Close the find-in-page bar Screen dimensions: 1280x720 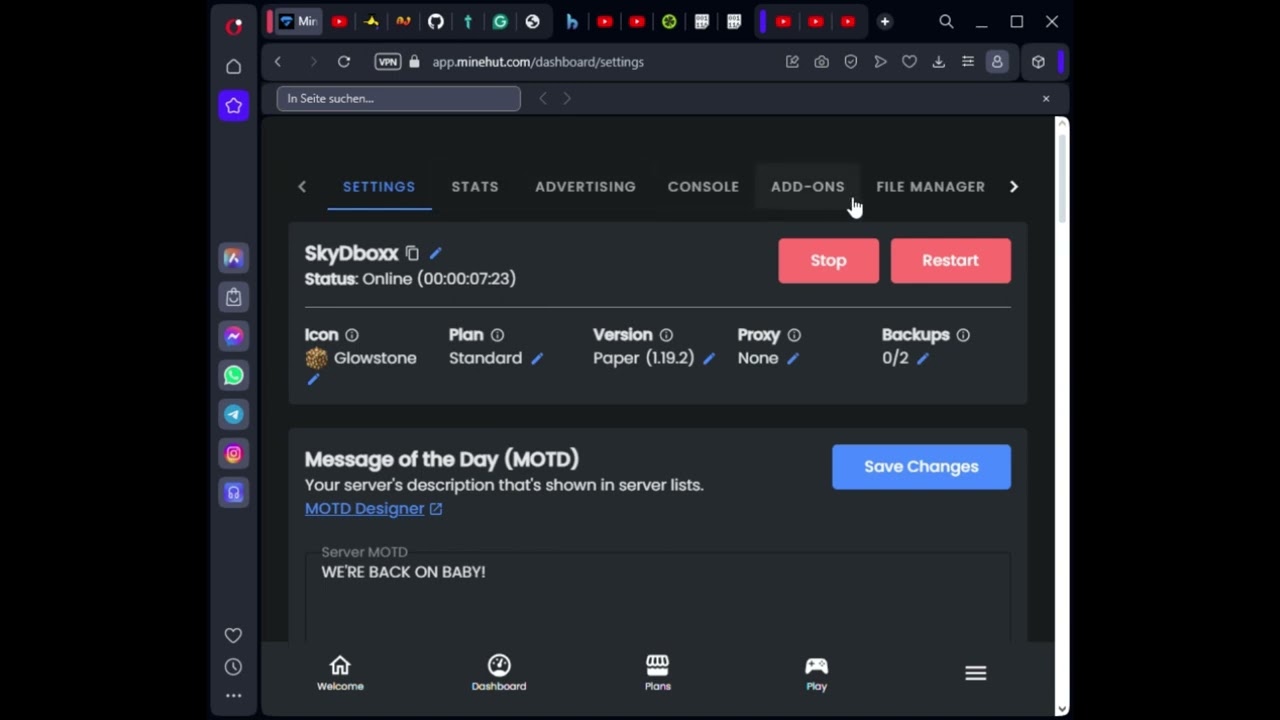point(1046,98)
